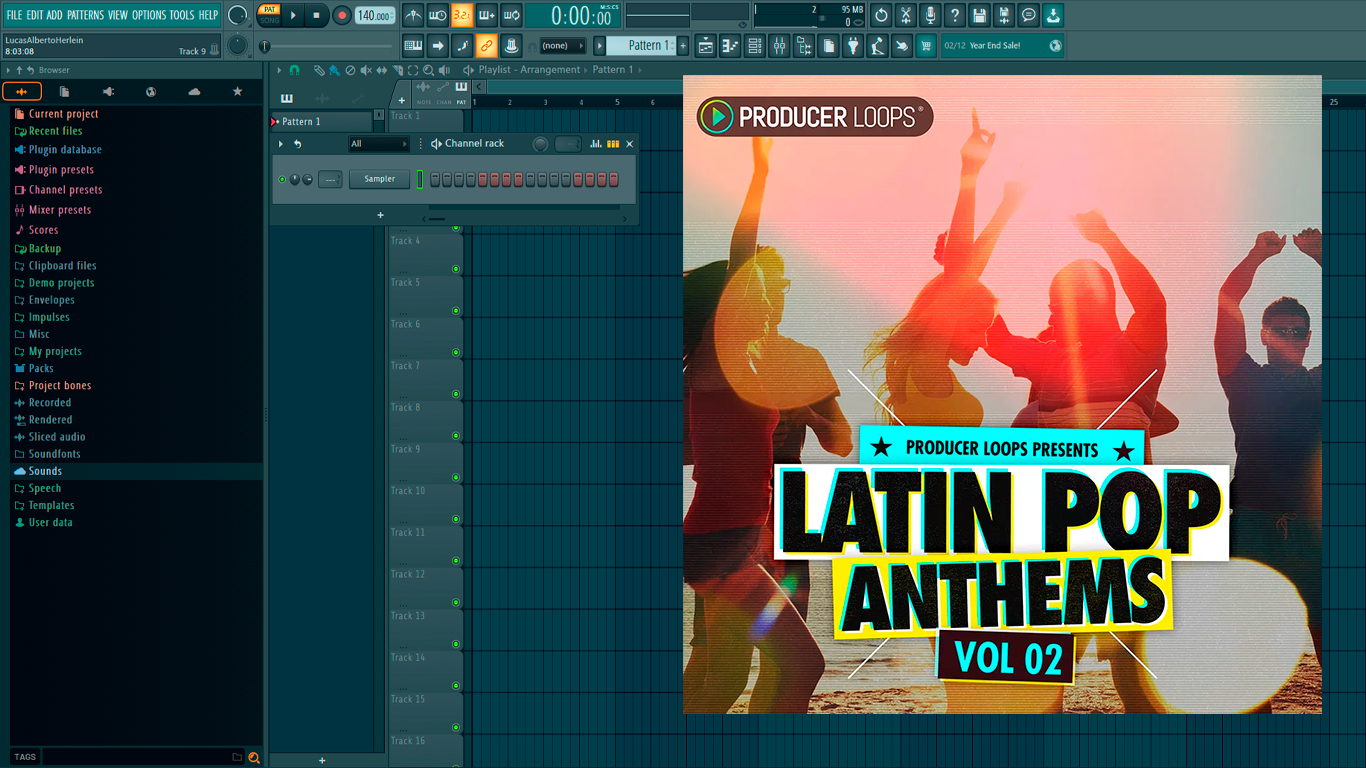Open the TOOLS menu
The width and height of the screenshot is (1366, 768).
(x=182, y=15)
